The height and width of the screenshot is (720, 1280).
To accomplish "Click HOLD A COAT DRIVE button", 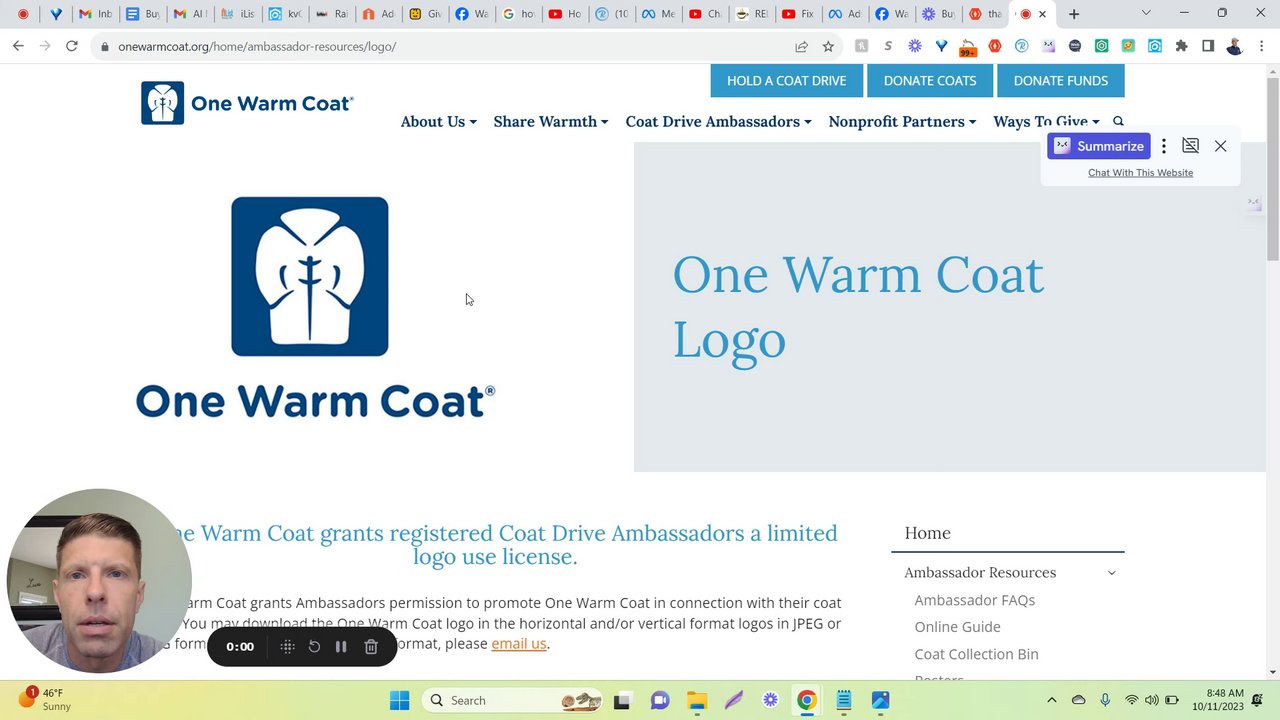I will point(786,81).
